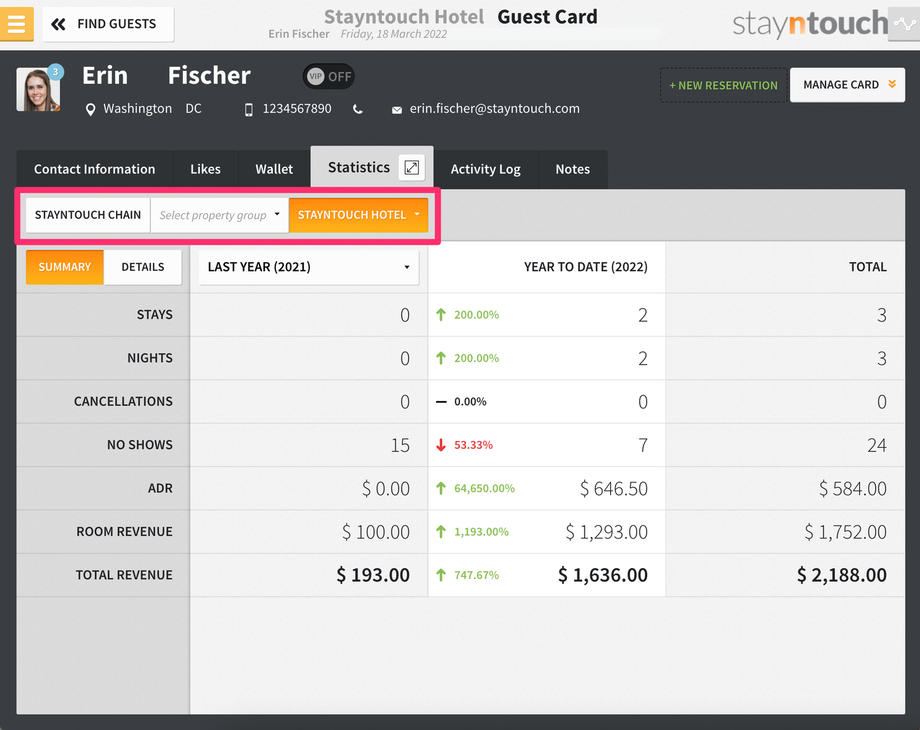
Task: Click the TOTAL column header
Action: tap(868, 267)
